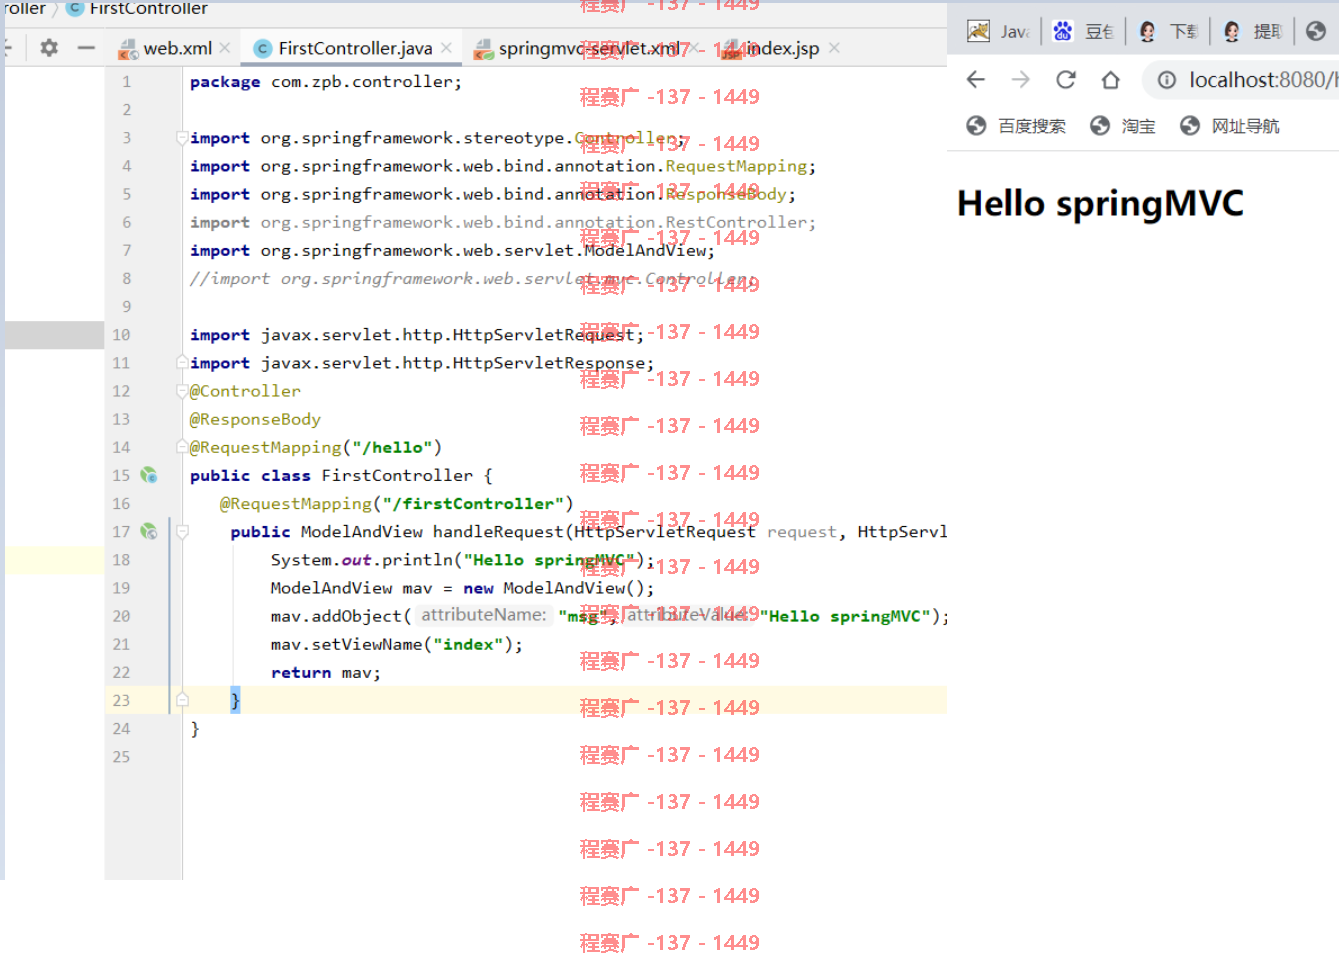The image size is (1340, 967).
Task: Go forward in the browser
Action: coord(1020,79)
